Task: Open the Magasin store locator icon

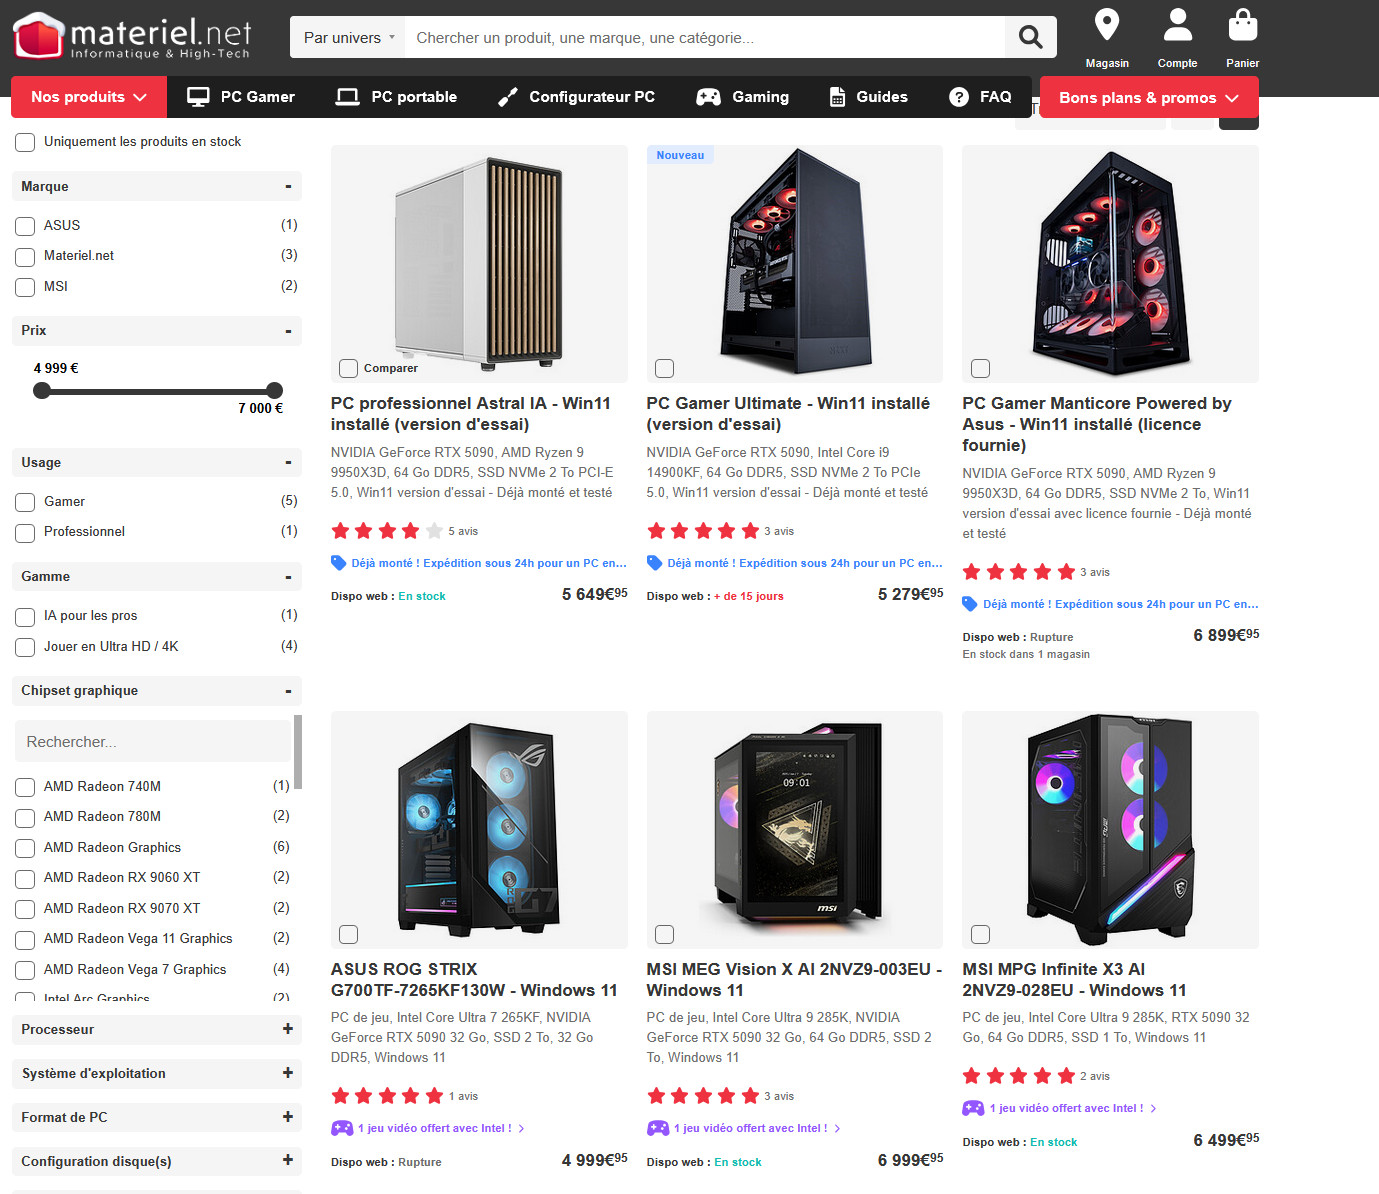Action: [x=1107, y=24]
